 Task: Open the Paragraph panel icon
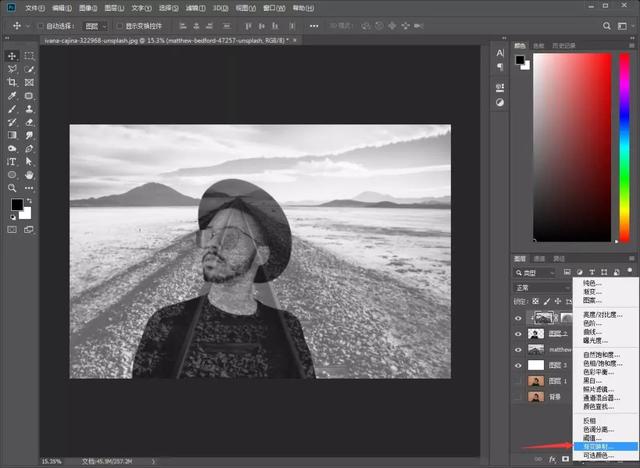(500, 67)
